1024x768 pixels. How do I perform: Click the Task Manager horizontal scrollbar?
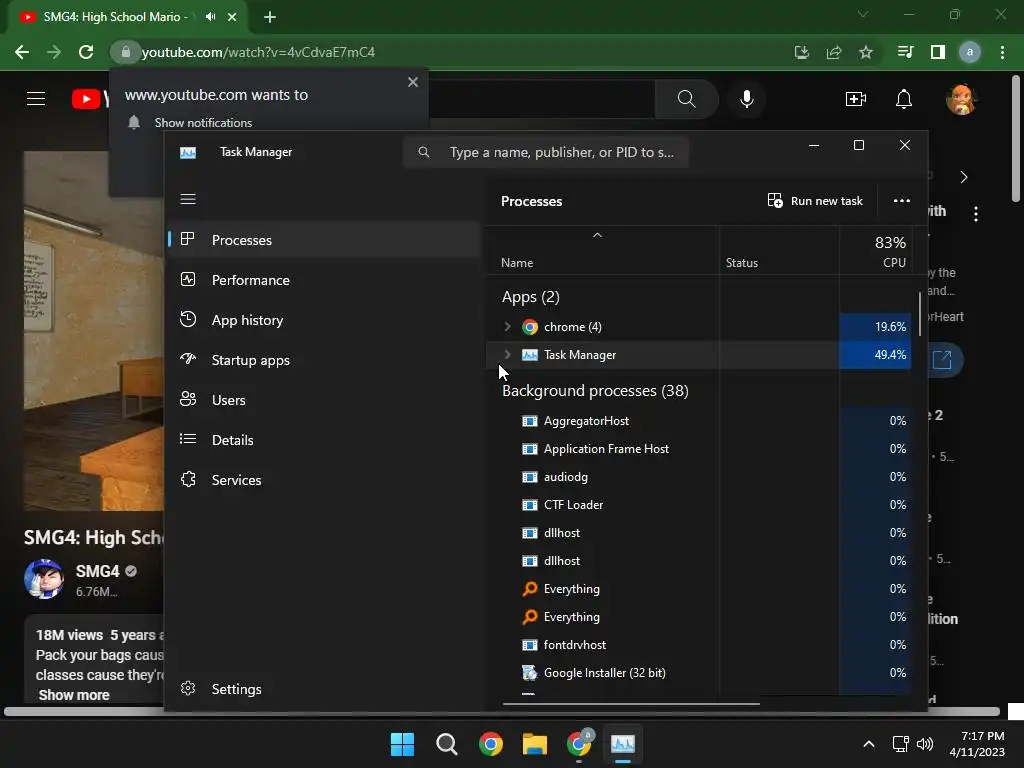tap(631, 704)
